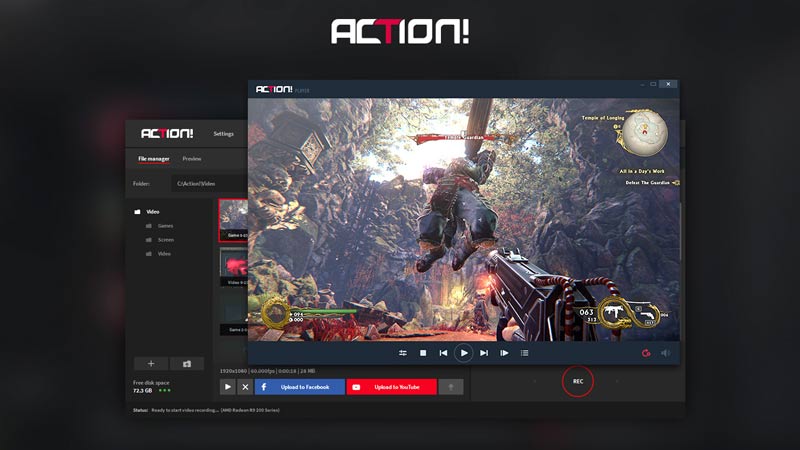The width and height of the screenshot is (800, 450).
Task: Open the Settings menu
Action: pyautogui.click(x=223, y=133)
